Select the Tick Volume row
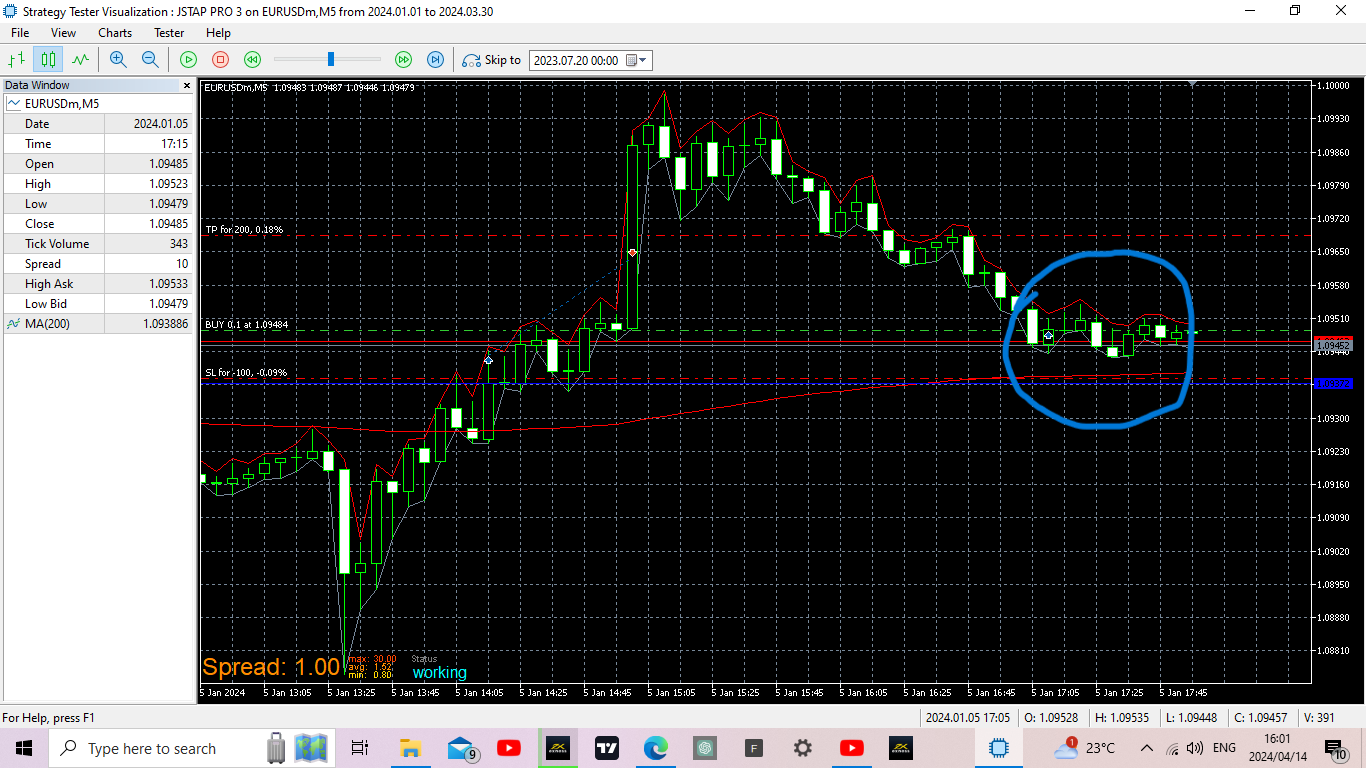Image resolution: width=1366 pixels, height=768 pixels. 99,244
